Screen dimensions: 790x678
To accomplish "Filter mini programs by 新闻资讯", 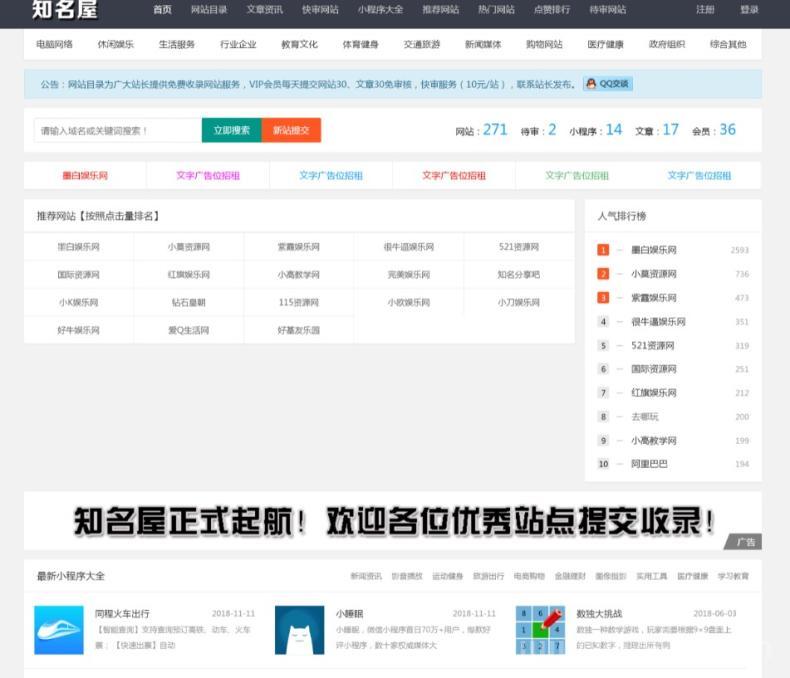I will 366,576.
